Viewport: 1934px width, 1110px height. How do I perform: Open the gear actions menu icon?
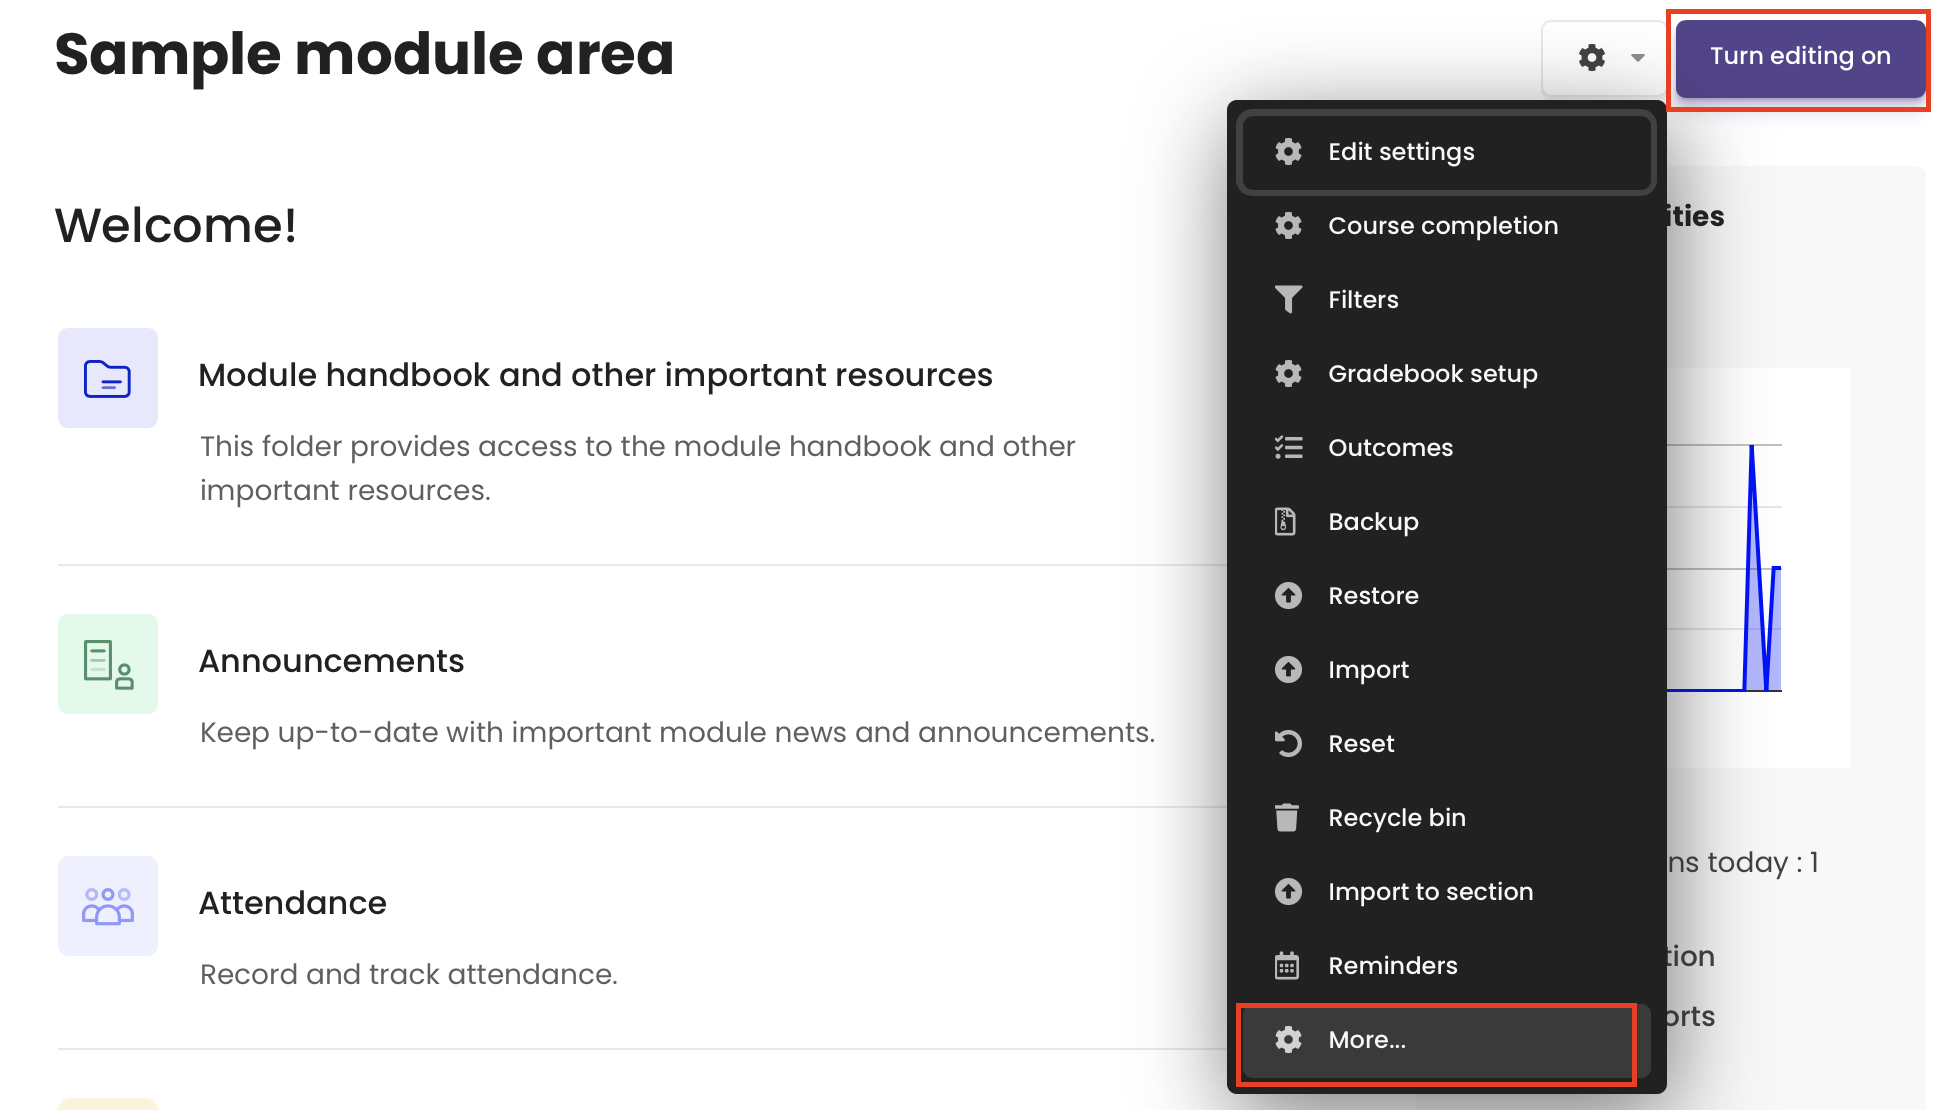[x=1592, y=58]
